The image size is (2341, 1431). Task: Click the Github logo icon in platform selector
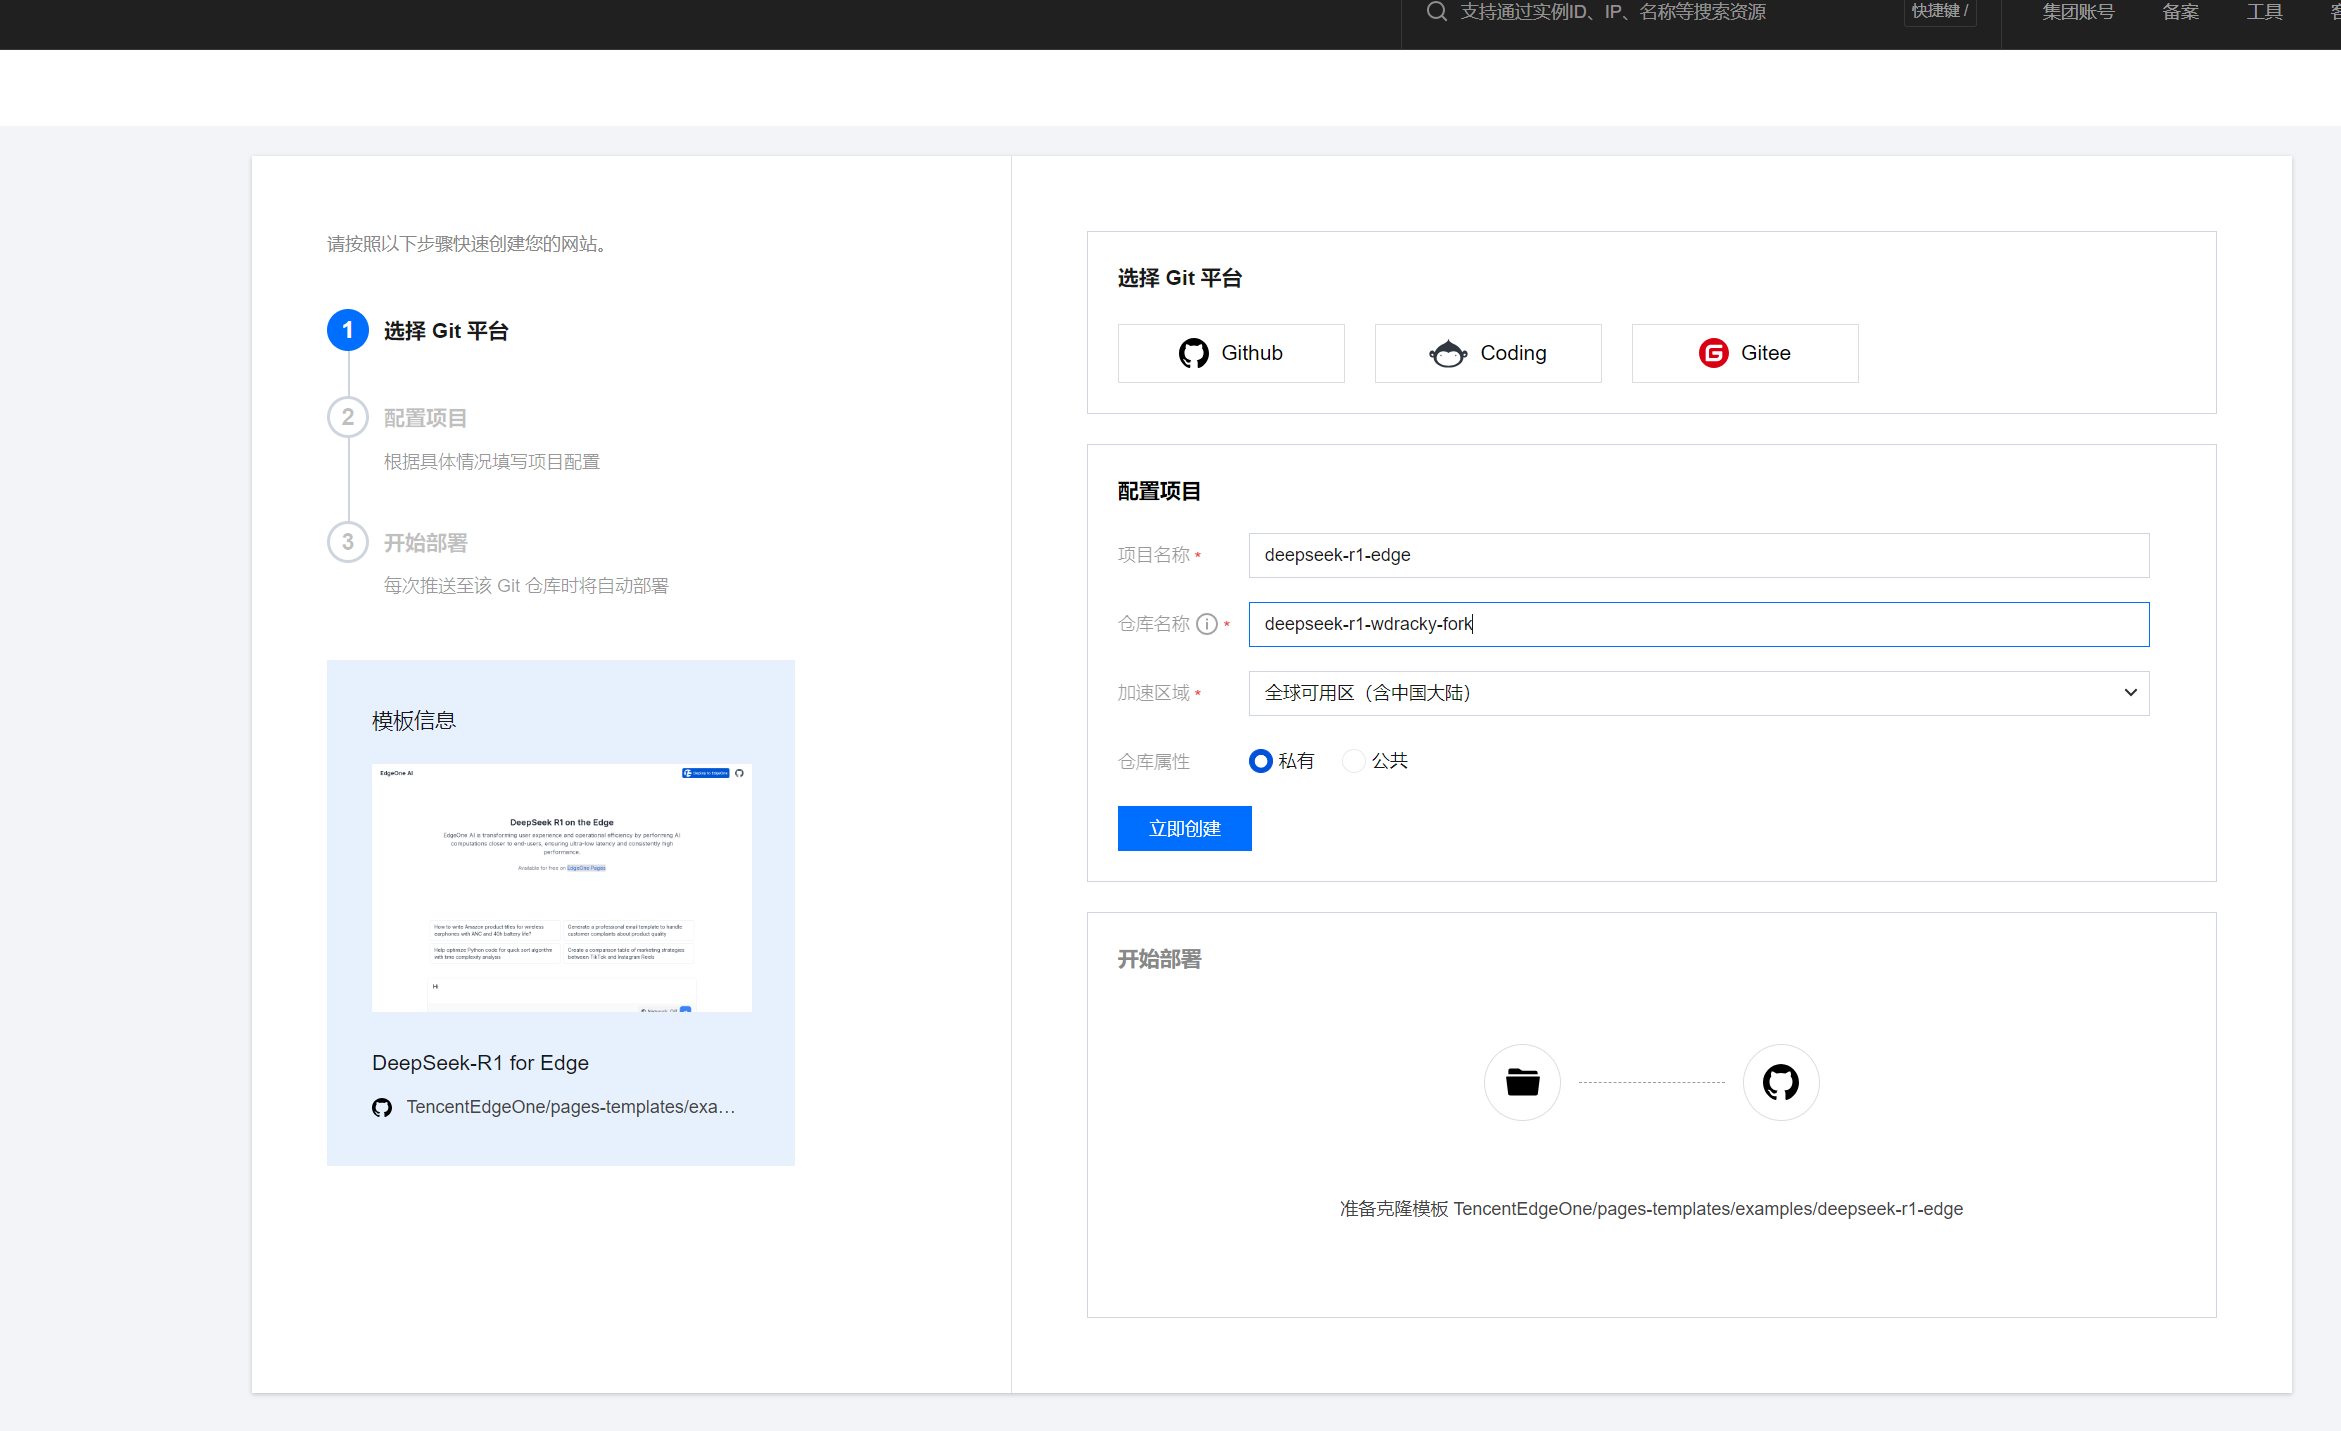tap(1193, 353)
